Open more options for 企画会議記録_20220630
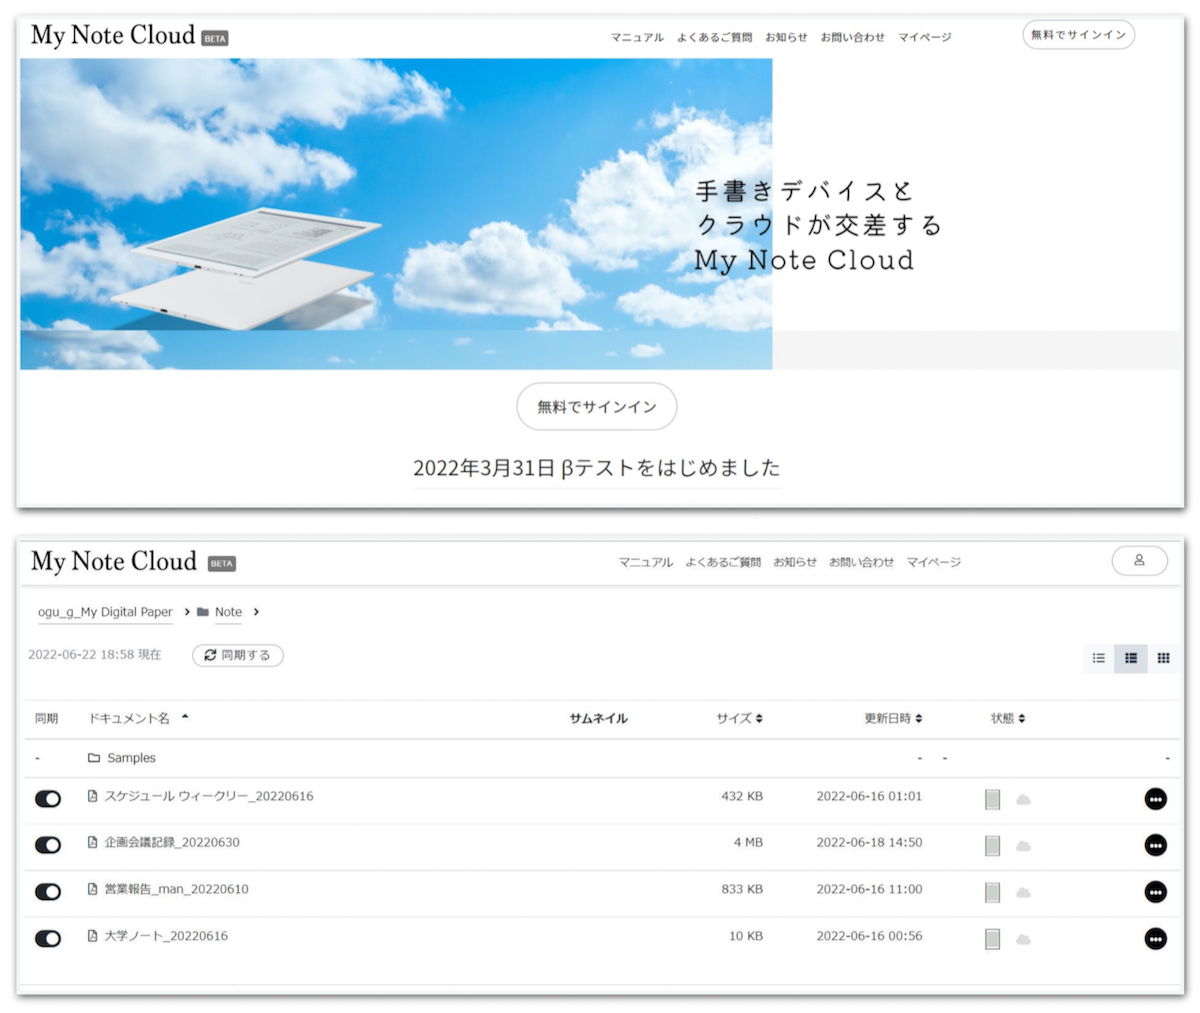1200x1013 pixels. (x=1155, y=845)
